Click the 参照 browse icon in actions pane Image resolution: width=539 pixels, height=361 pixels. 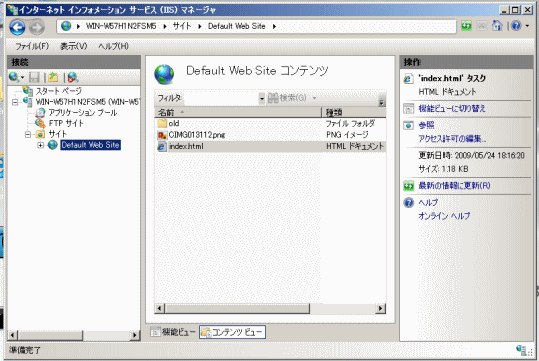point(409,125)
